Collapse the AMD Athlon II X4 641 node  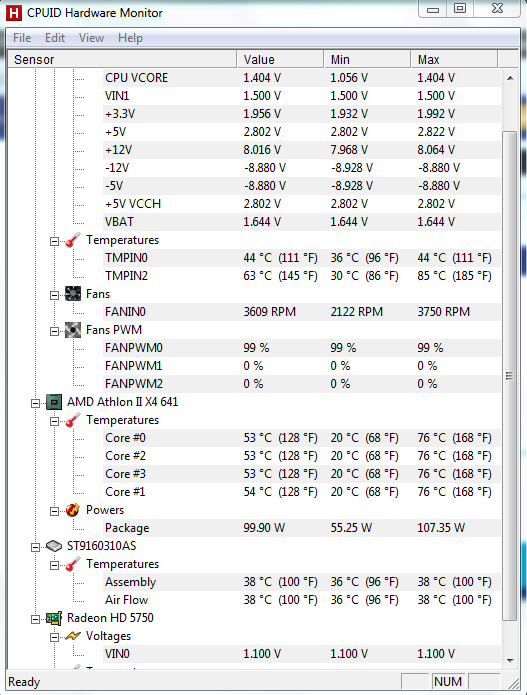click(x=35, y=404)
